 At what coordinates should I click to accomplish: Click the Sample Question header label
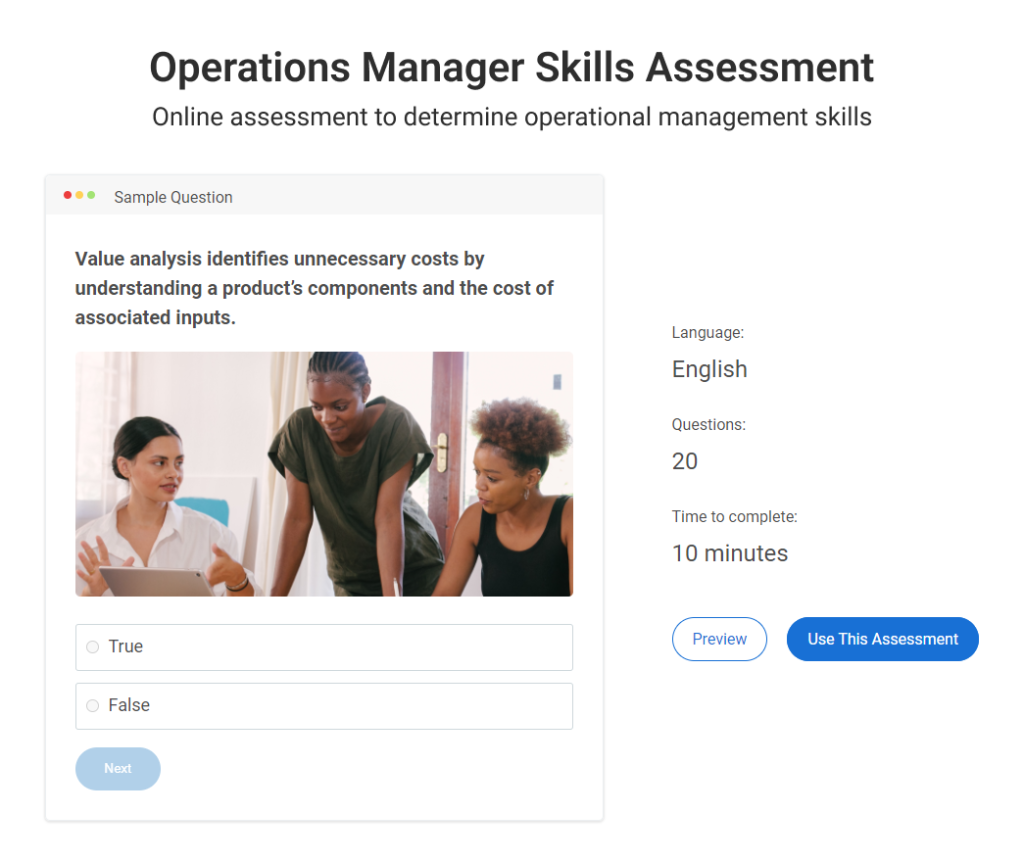pyautogui.click(x=173, y=197)
